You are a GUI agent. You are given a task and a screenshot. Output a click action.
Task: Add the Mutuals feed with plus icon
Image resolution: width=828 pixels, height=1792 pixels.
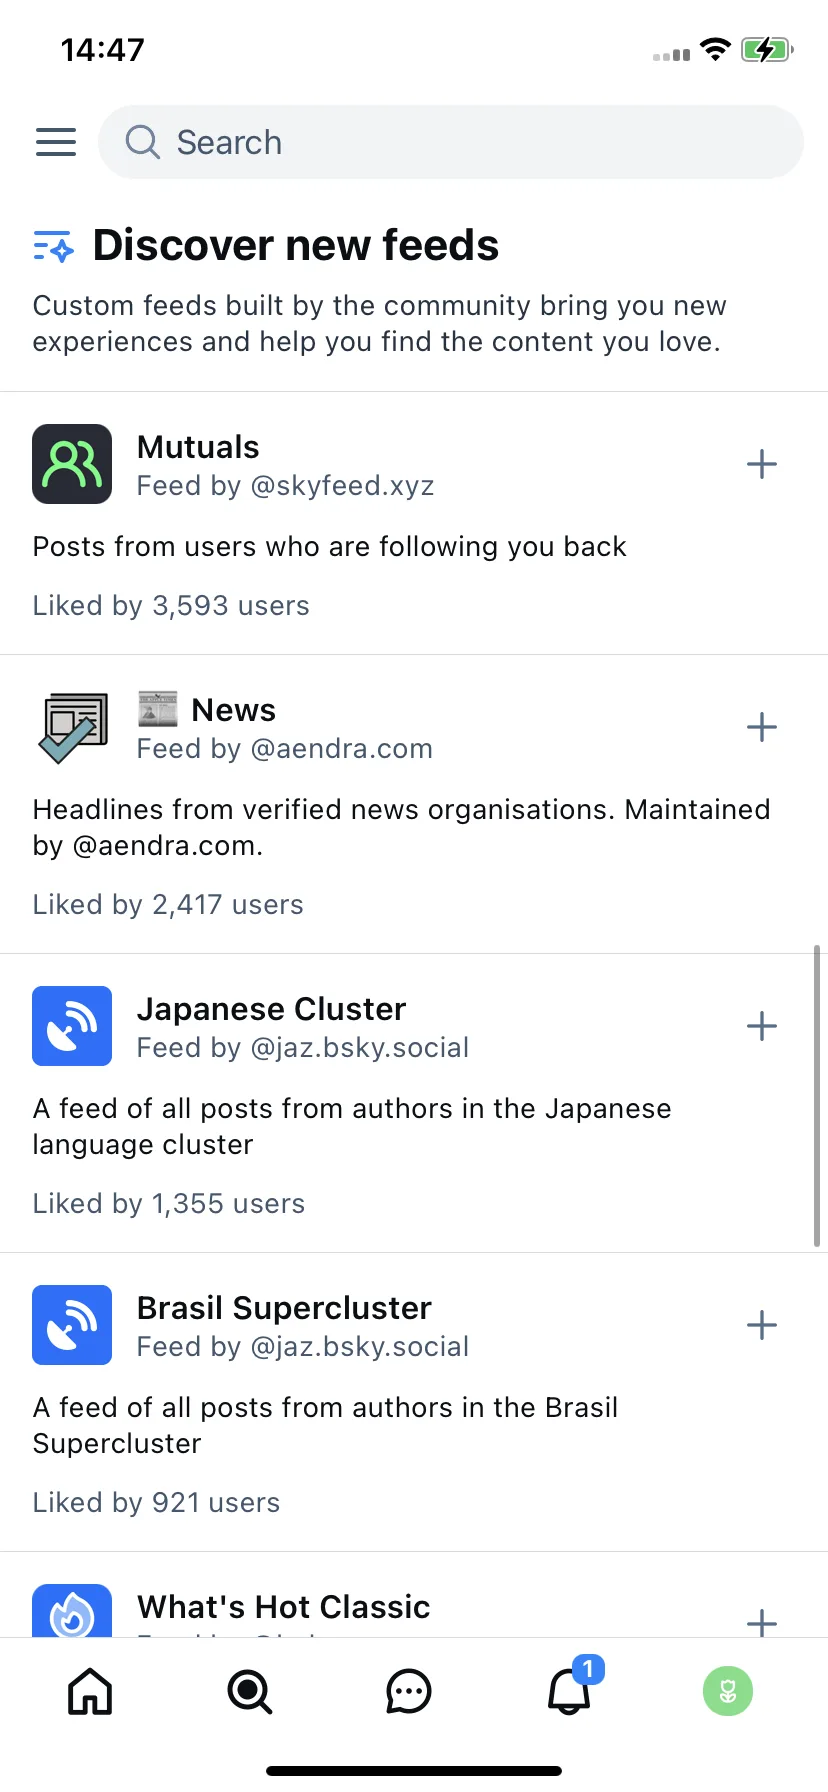pyautogui.click(x=762, y=464)
